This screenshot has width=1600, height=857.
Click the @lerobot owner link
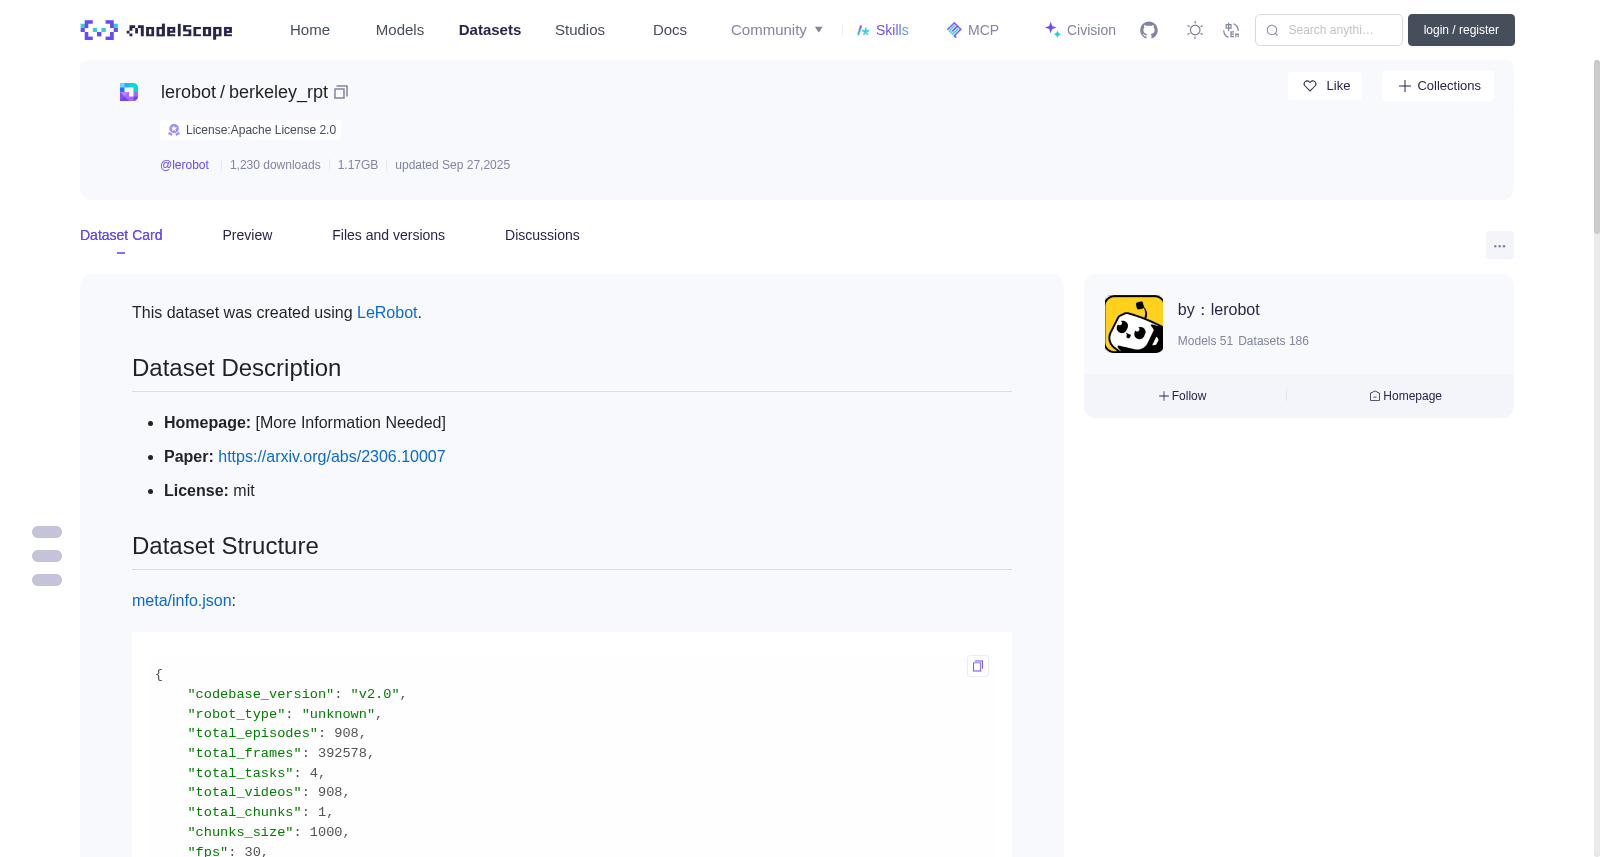point(184,165)
